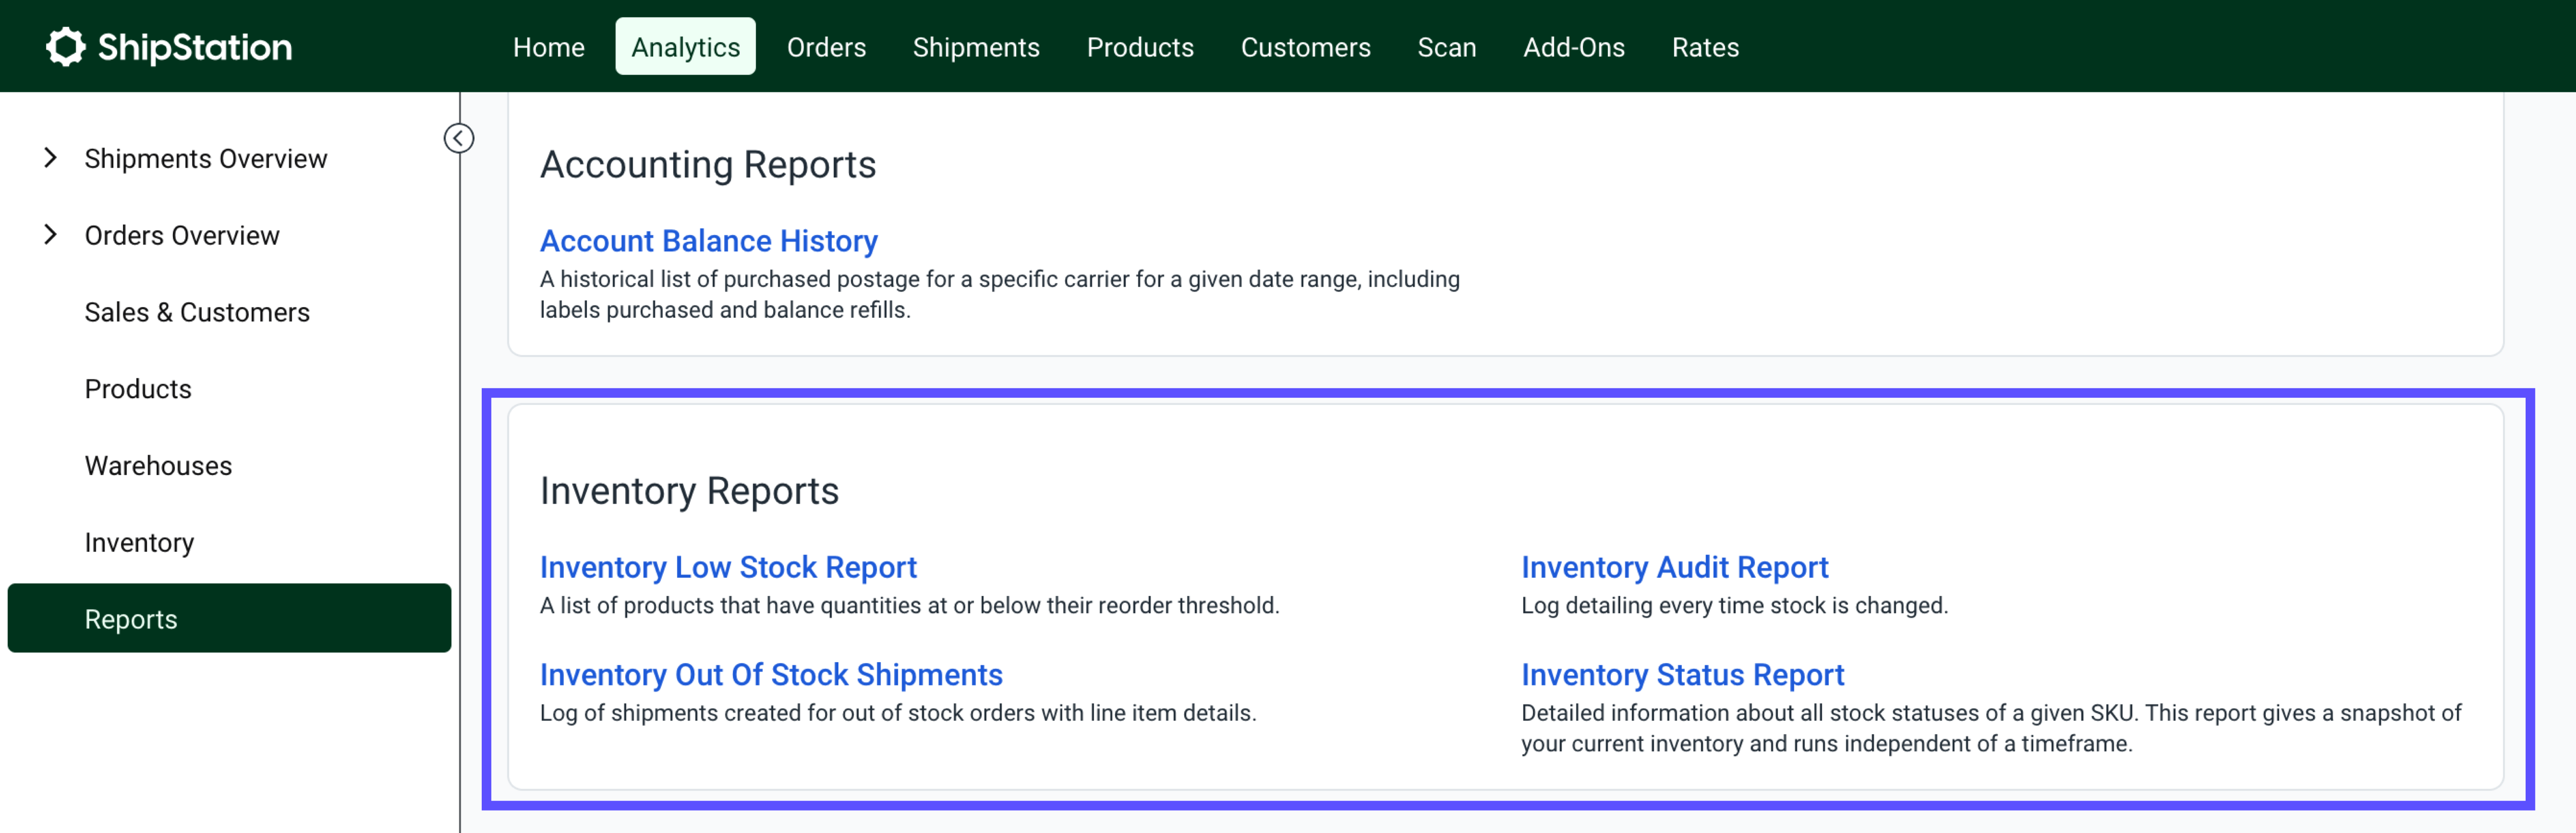
Task: Collapse the sidebar using the circular arrow
Action: click(x=458, y=138)
